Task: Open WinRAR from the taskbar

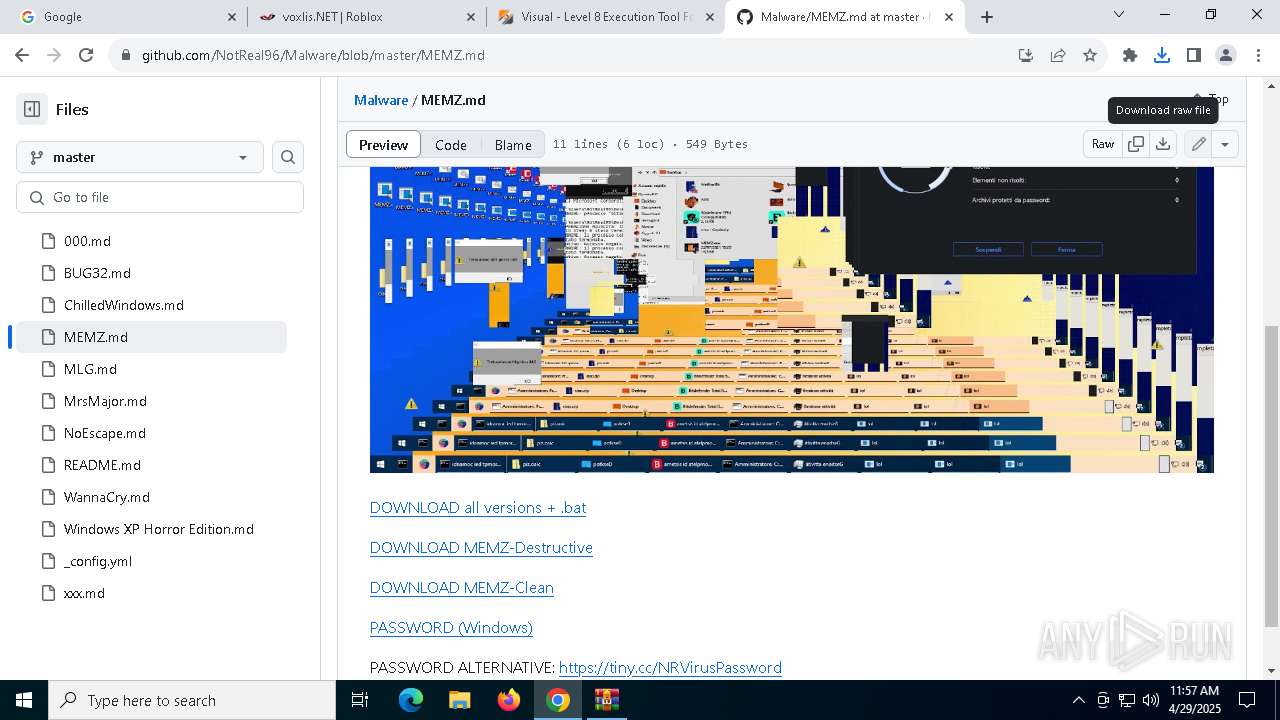Action: pos(607,700)
